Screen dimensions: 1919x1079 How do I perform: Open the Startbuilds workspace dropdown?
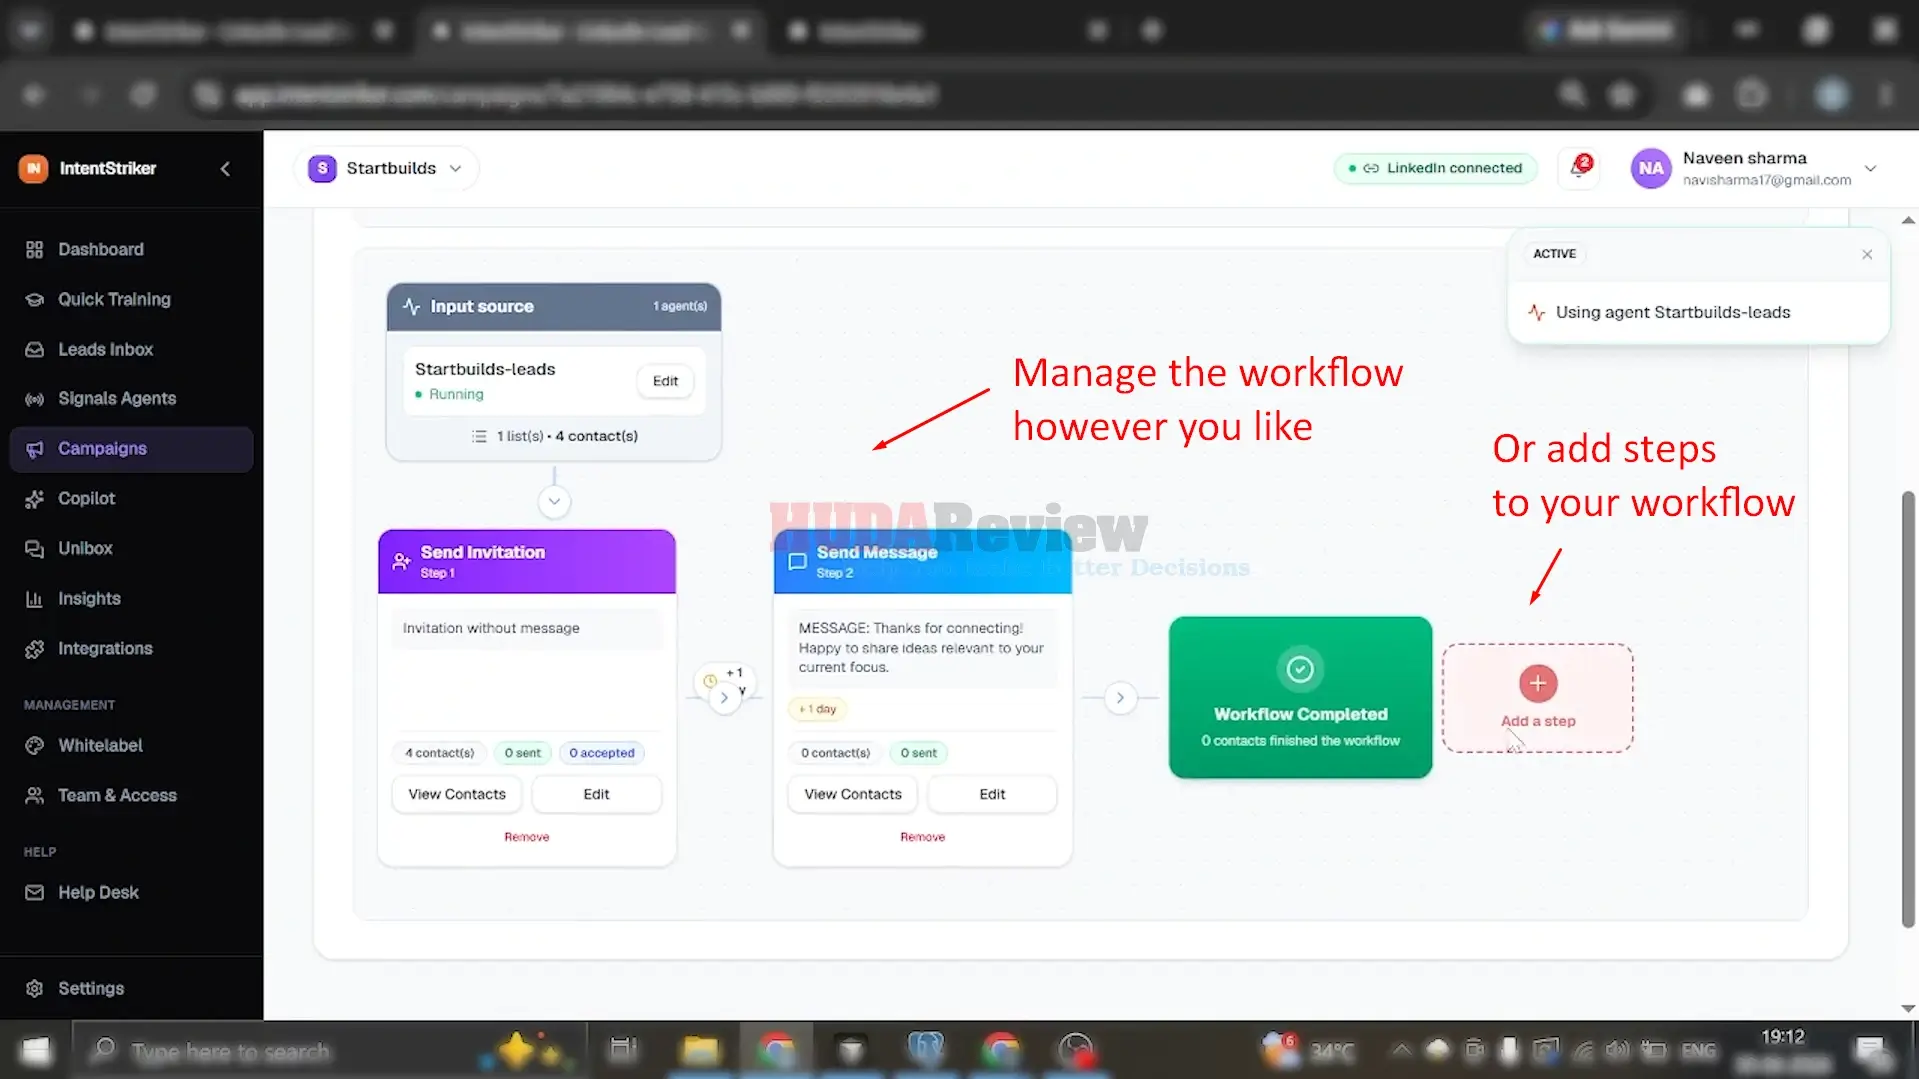pos(386,168)
